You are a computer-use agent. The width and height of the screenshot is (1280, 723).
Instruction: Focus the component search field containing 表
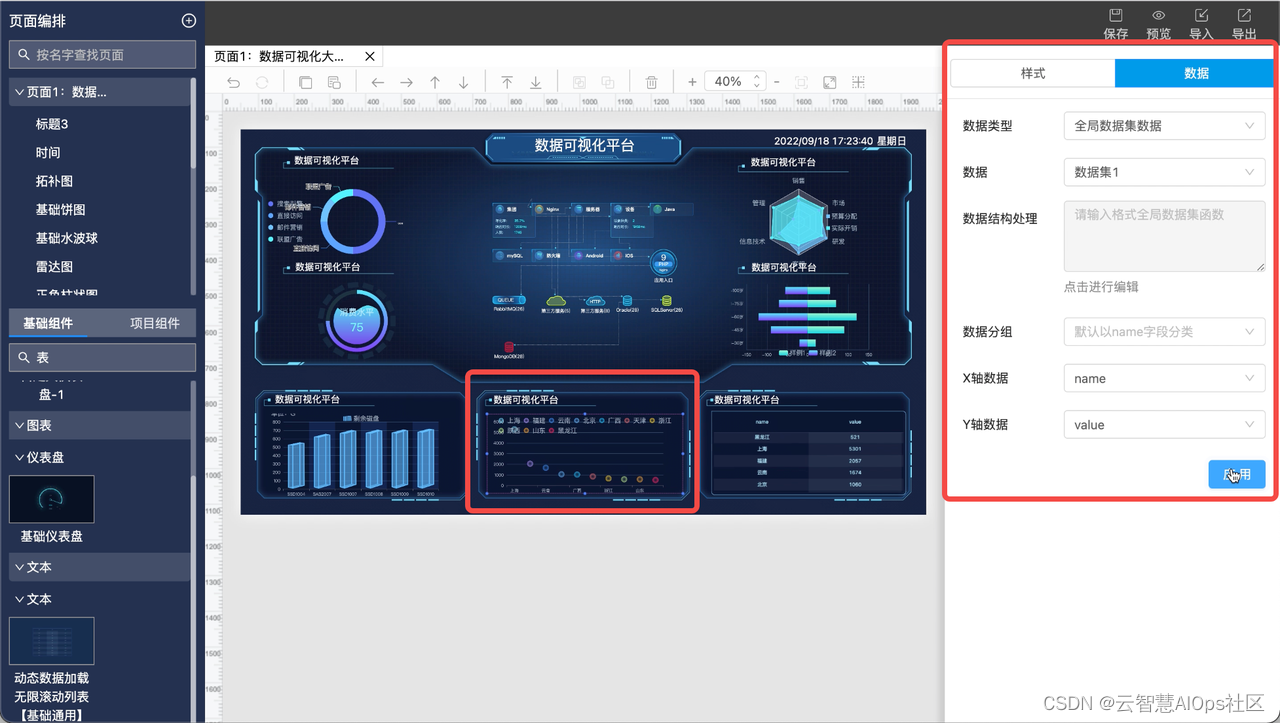pyautogui.click(x=102, y=357)
